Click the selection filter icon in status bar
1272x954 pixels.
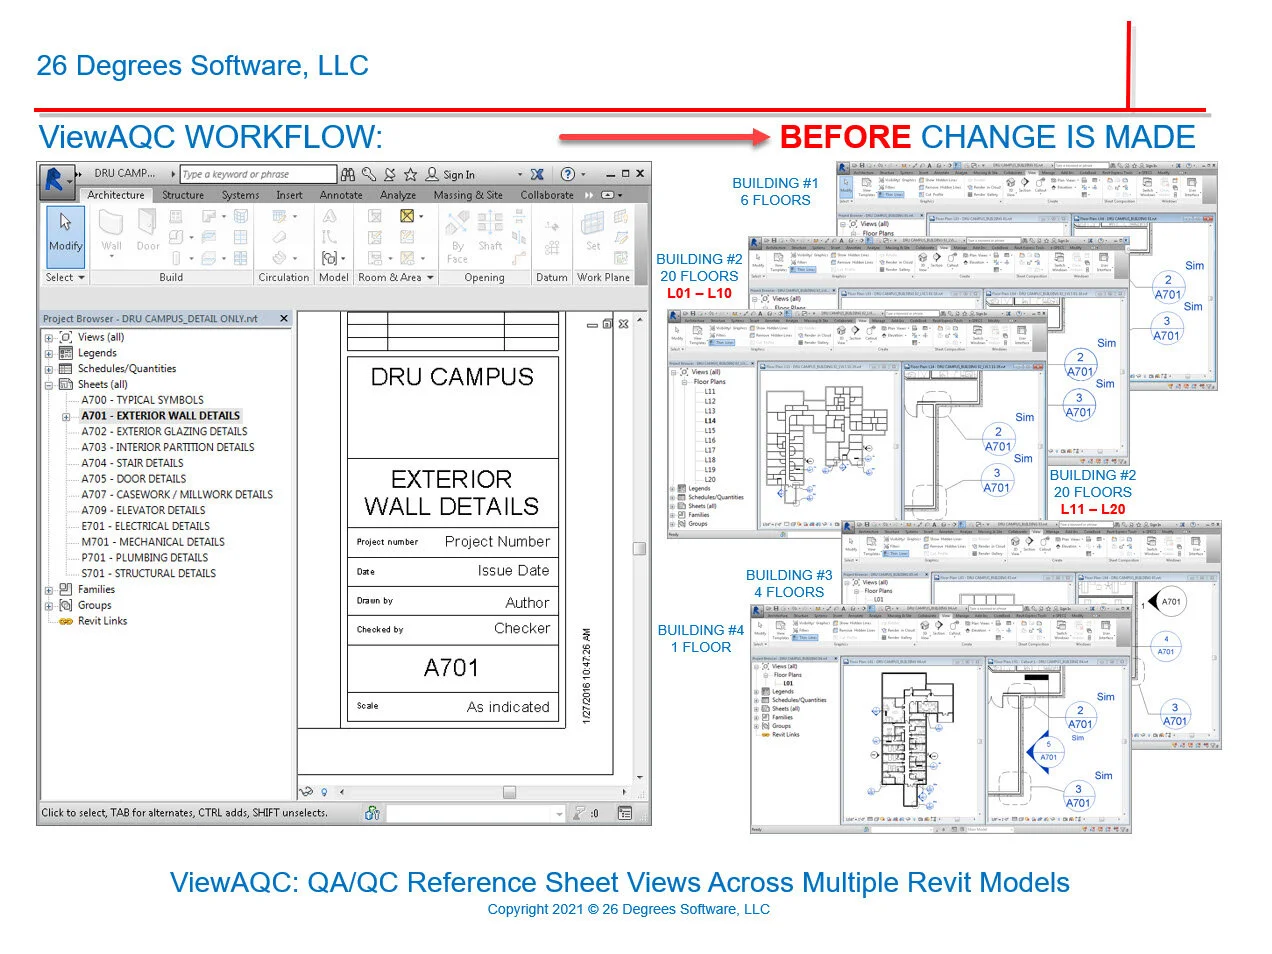pyautogui.click(x=579, y=813)
